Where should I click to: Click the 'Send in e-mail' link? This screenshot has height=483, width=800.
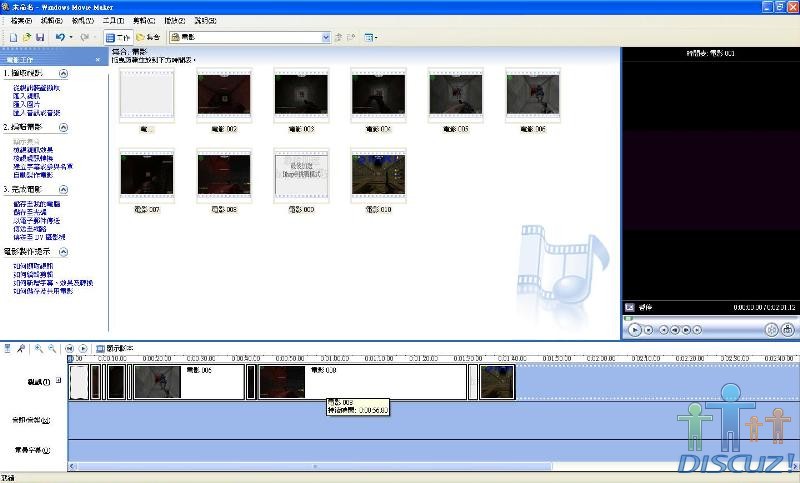click(37, 220)
